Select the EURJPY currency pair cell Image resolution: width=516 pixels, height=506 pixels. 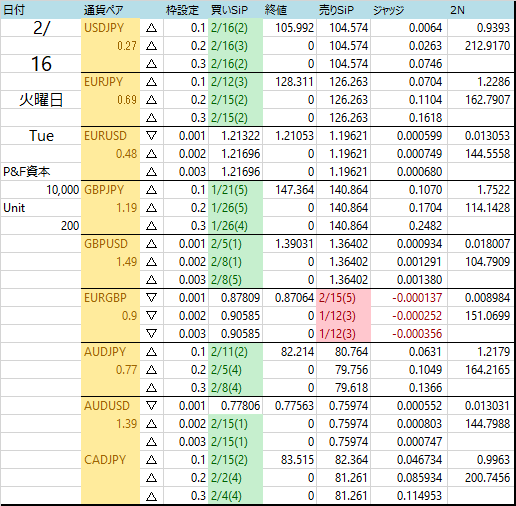[x=110, y=82]
